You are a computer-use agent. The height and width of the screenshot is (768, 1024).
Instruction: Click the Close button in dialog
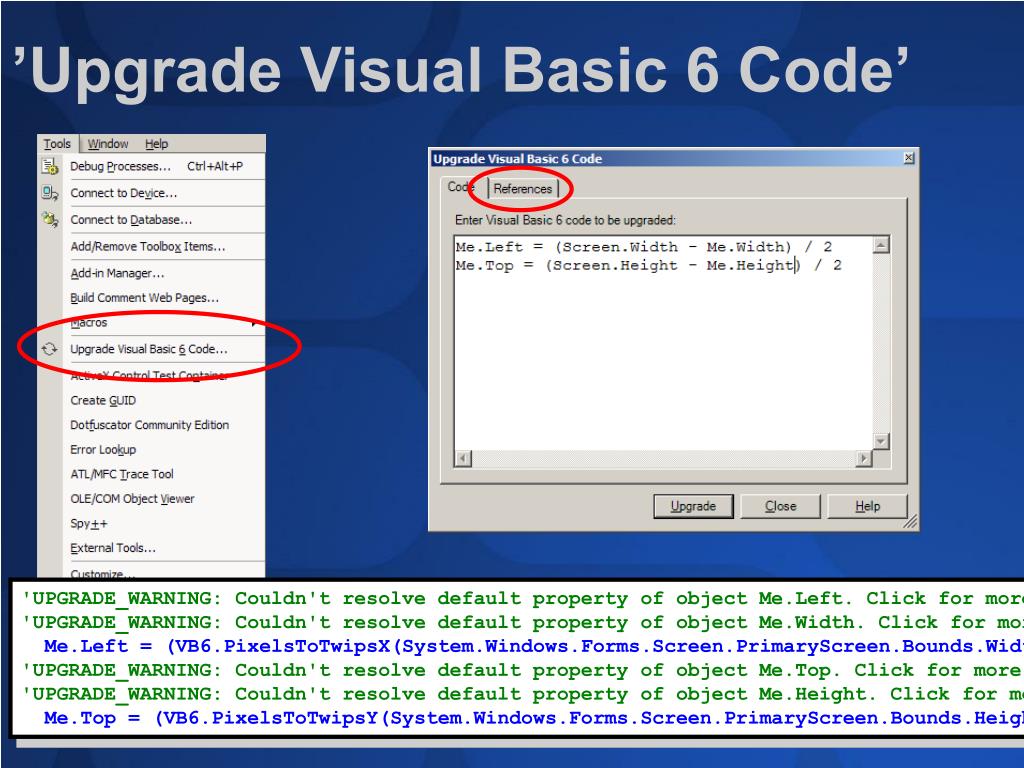tap(780, 506)
